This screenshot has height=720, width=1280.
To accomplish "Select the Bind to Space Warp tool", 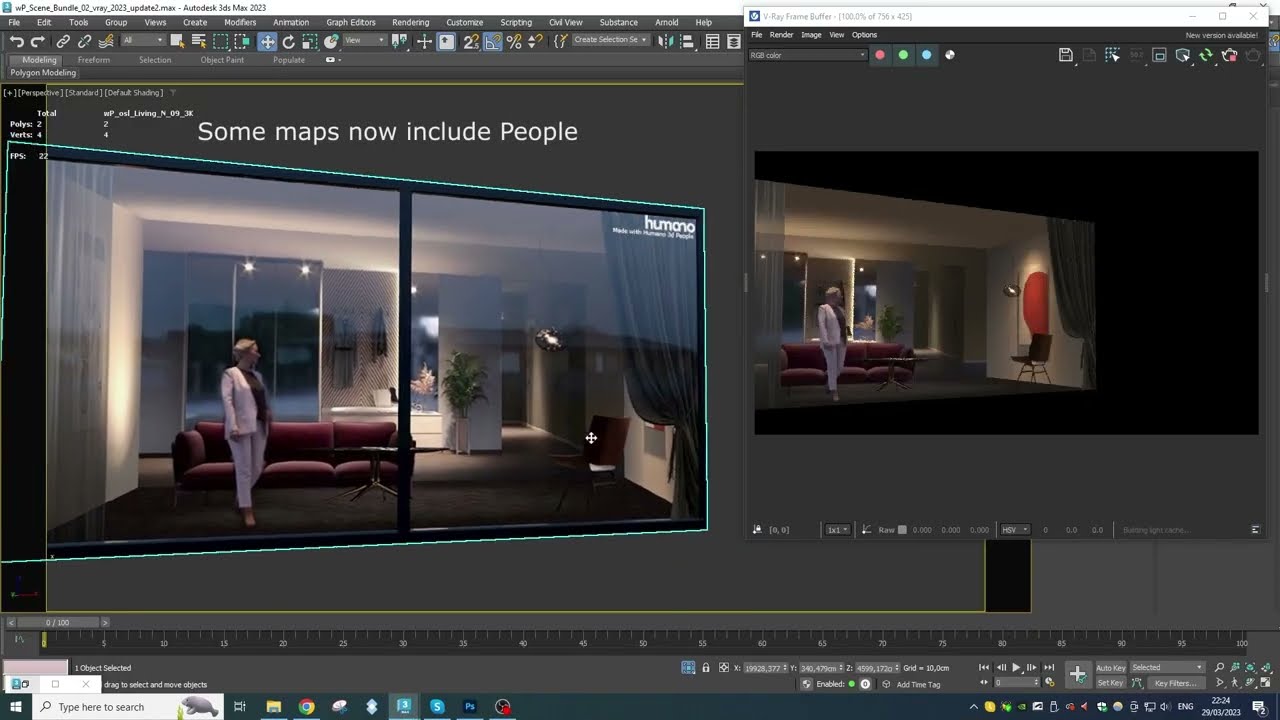I will (x=105, y=41).
